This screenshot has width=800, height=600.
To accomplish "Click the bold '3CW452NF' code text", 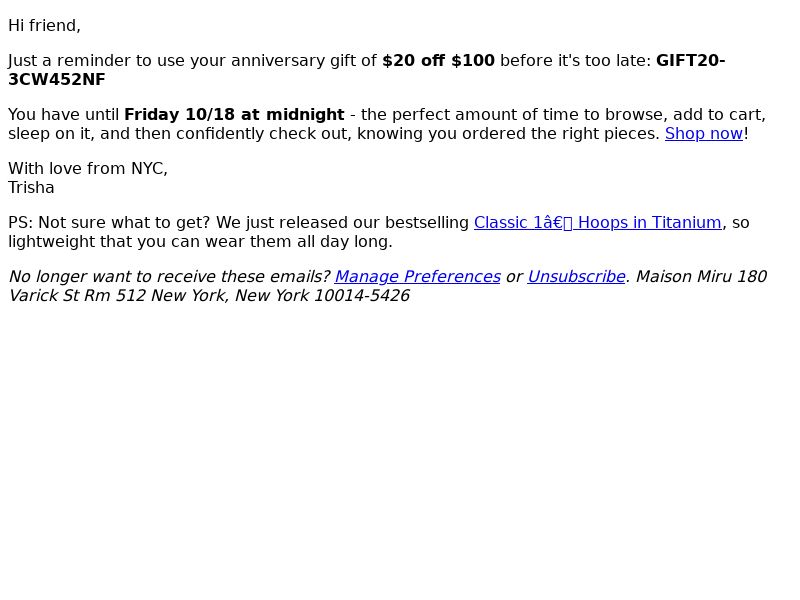I will [57, 80].
